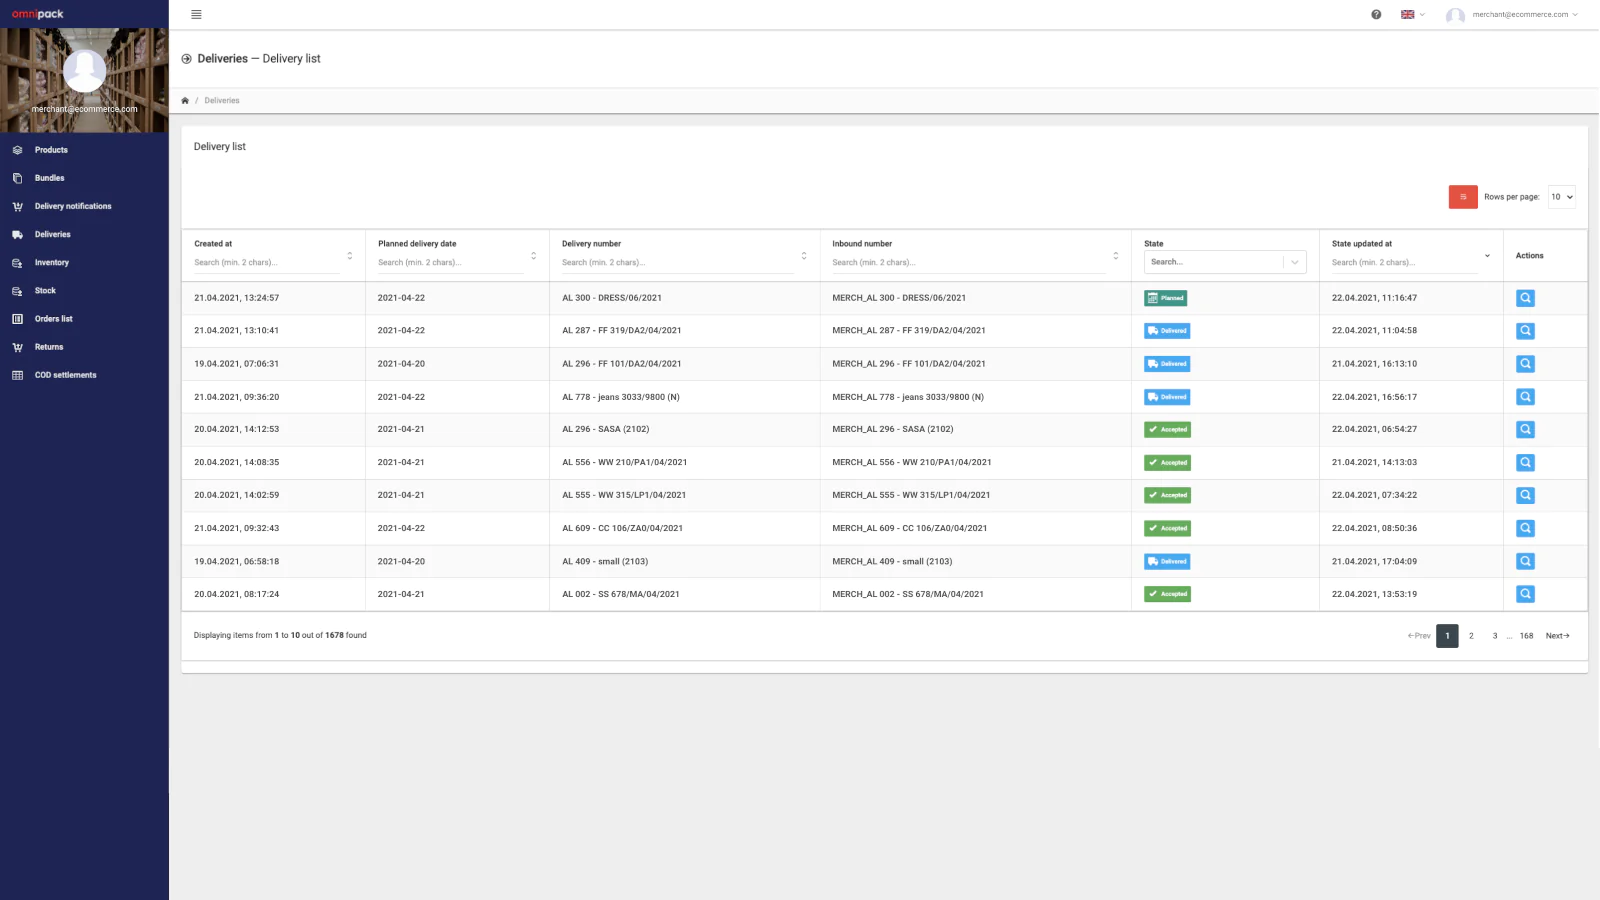Open the language flag selector
This screenshot has width=1600, height=900.
pos(1412,15)
